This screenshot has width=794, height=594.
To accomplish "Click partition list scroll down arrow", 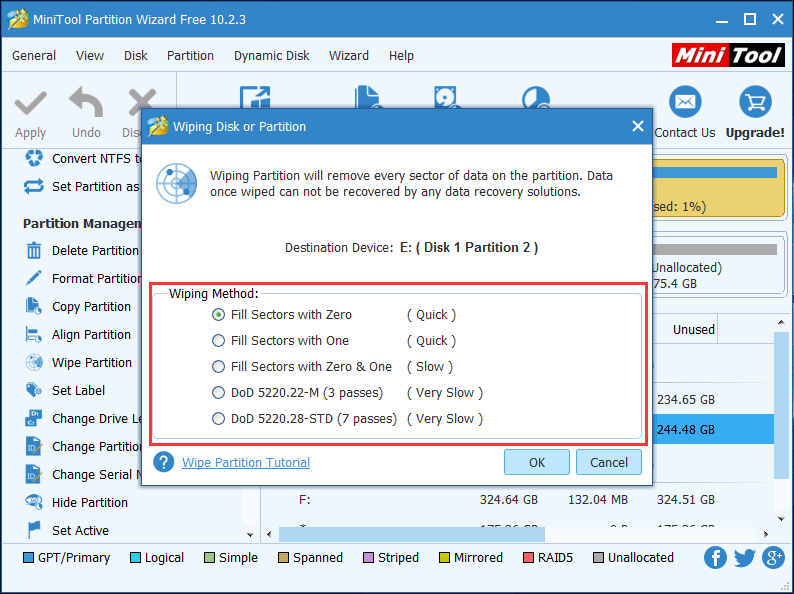I will (x=781, y=519).
